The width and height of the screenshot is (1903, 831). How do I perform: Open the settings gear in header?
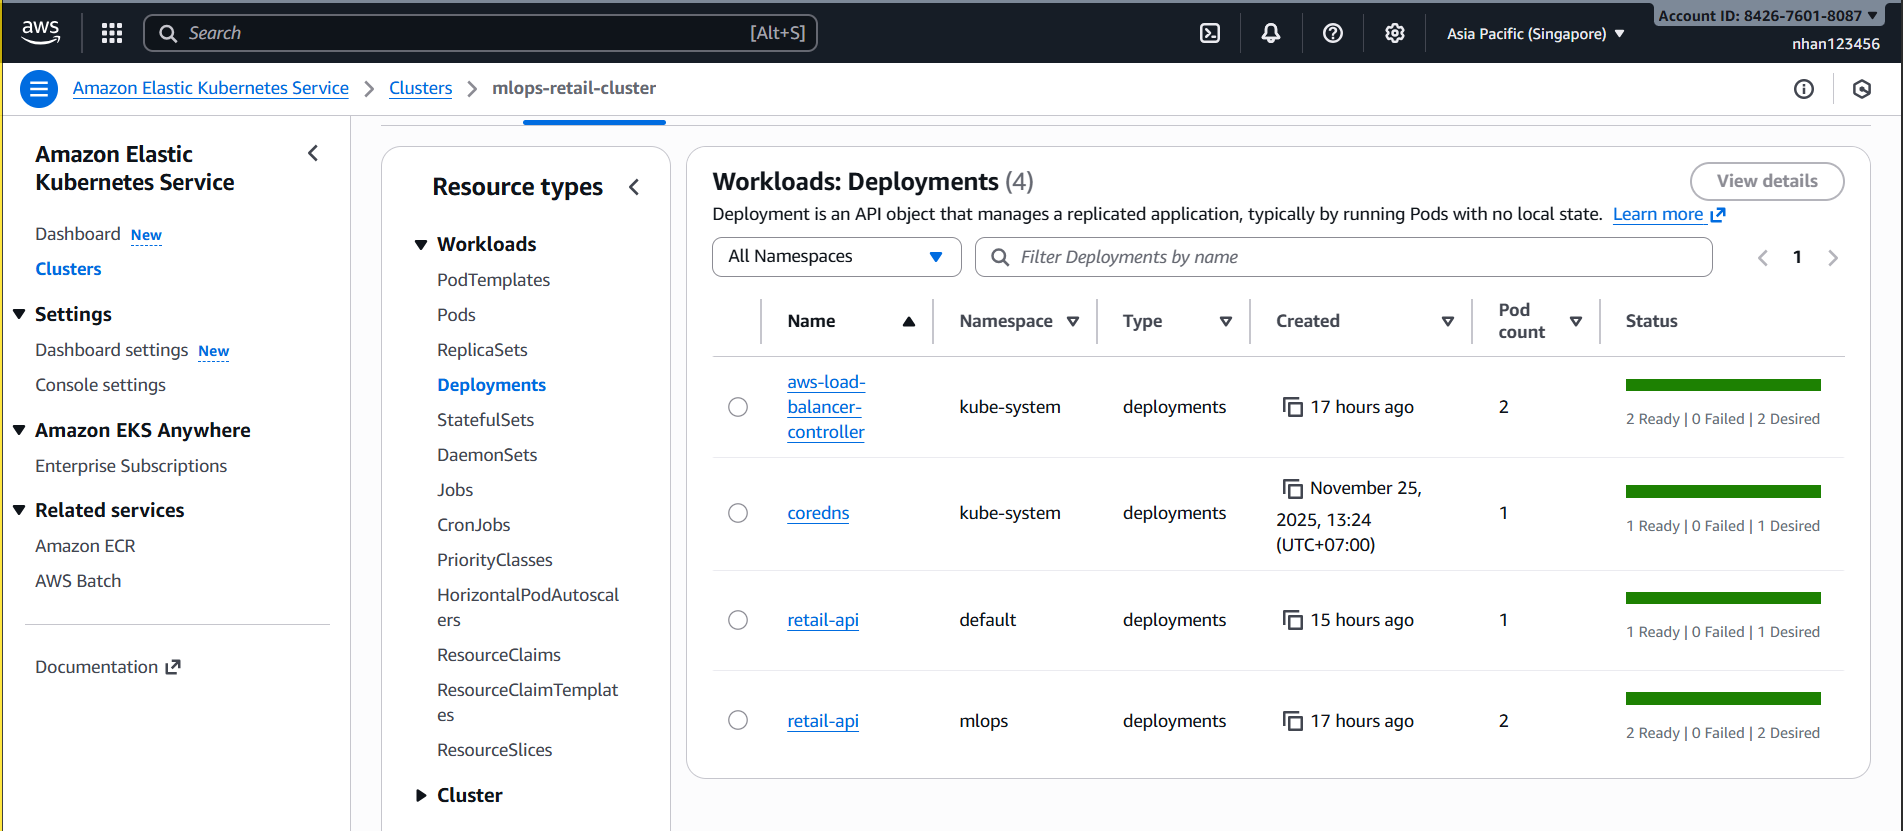point(1395,33)
